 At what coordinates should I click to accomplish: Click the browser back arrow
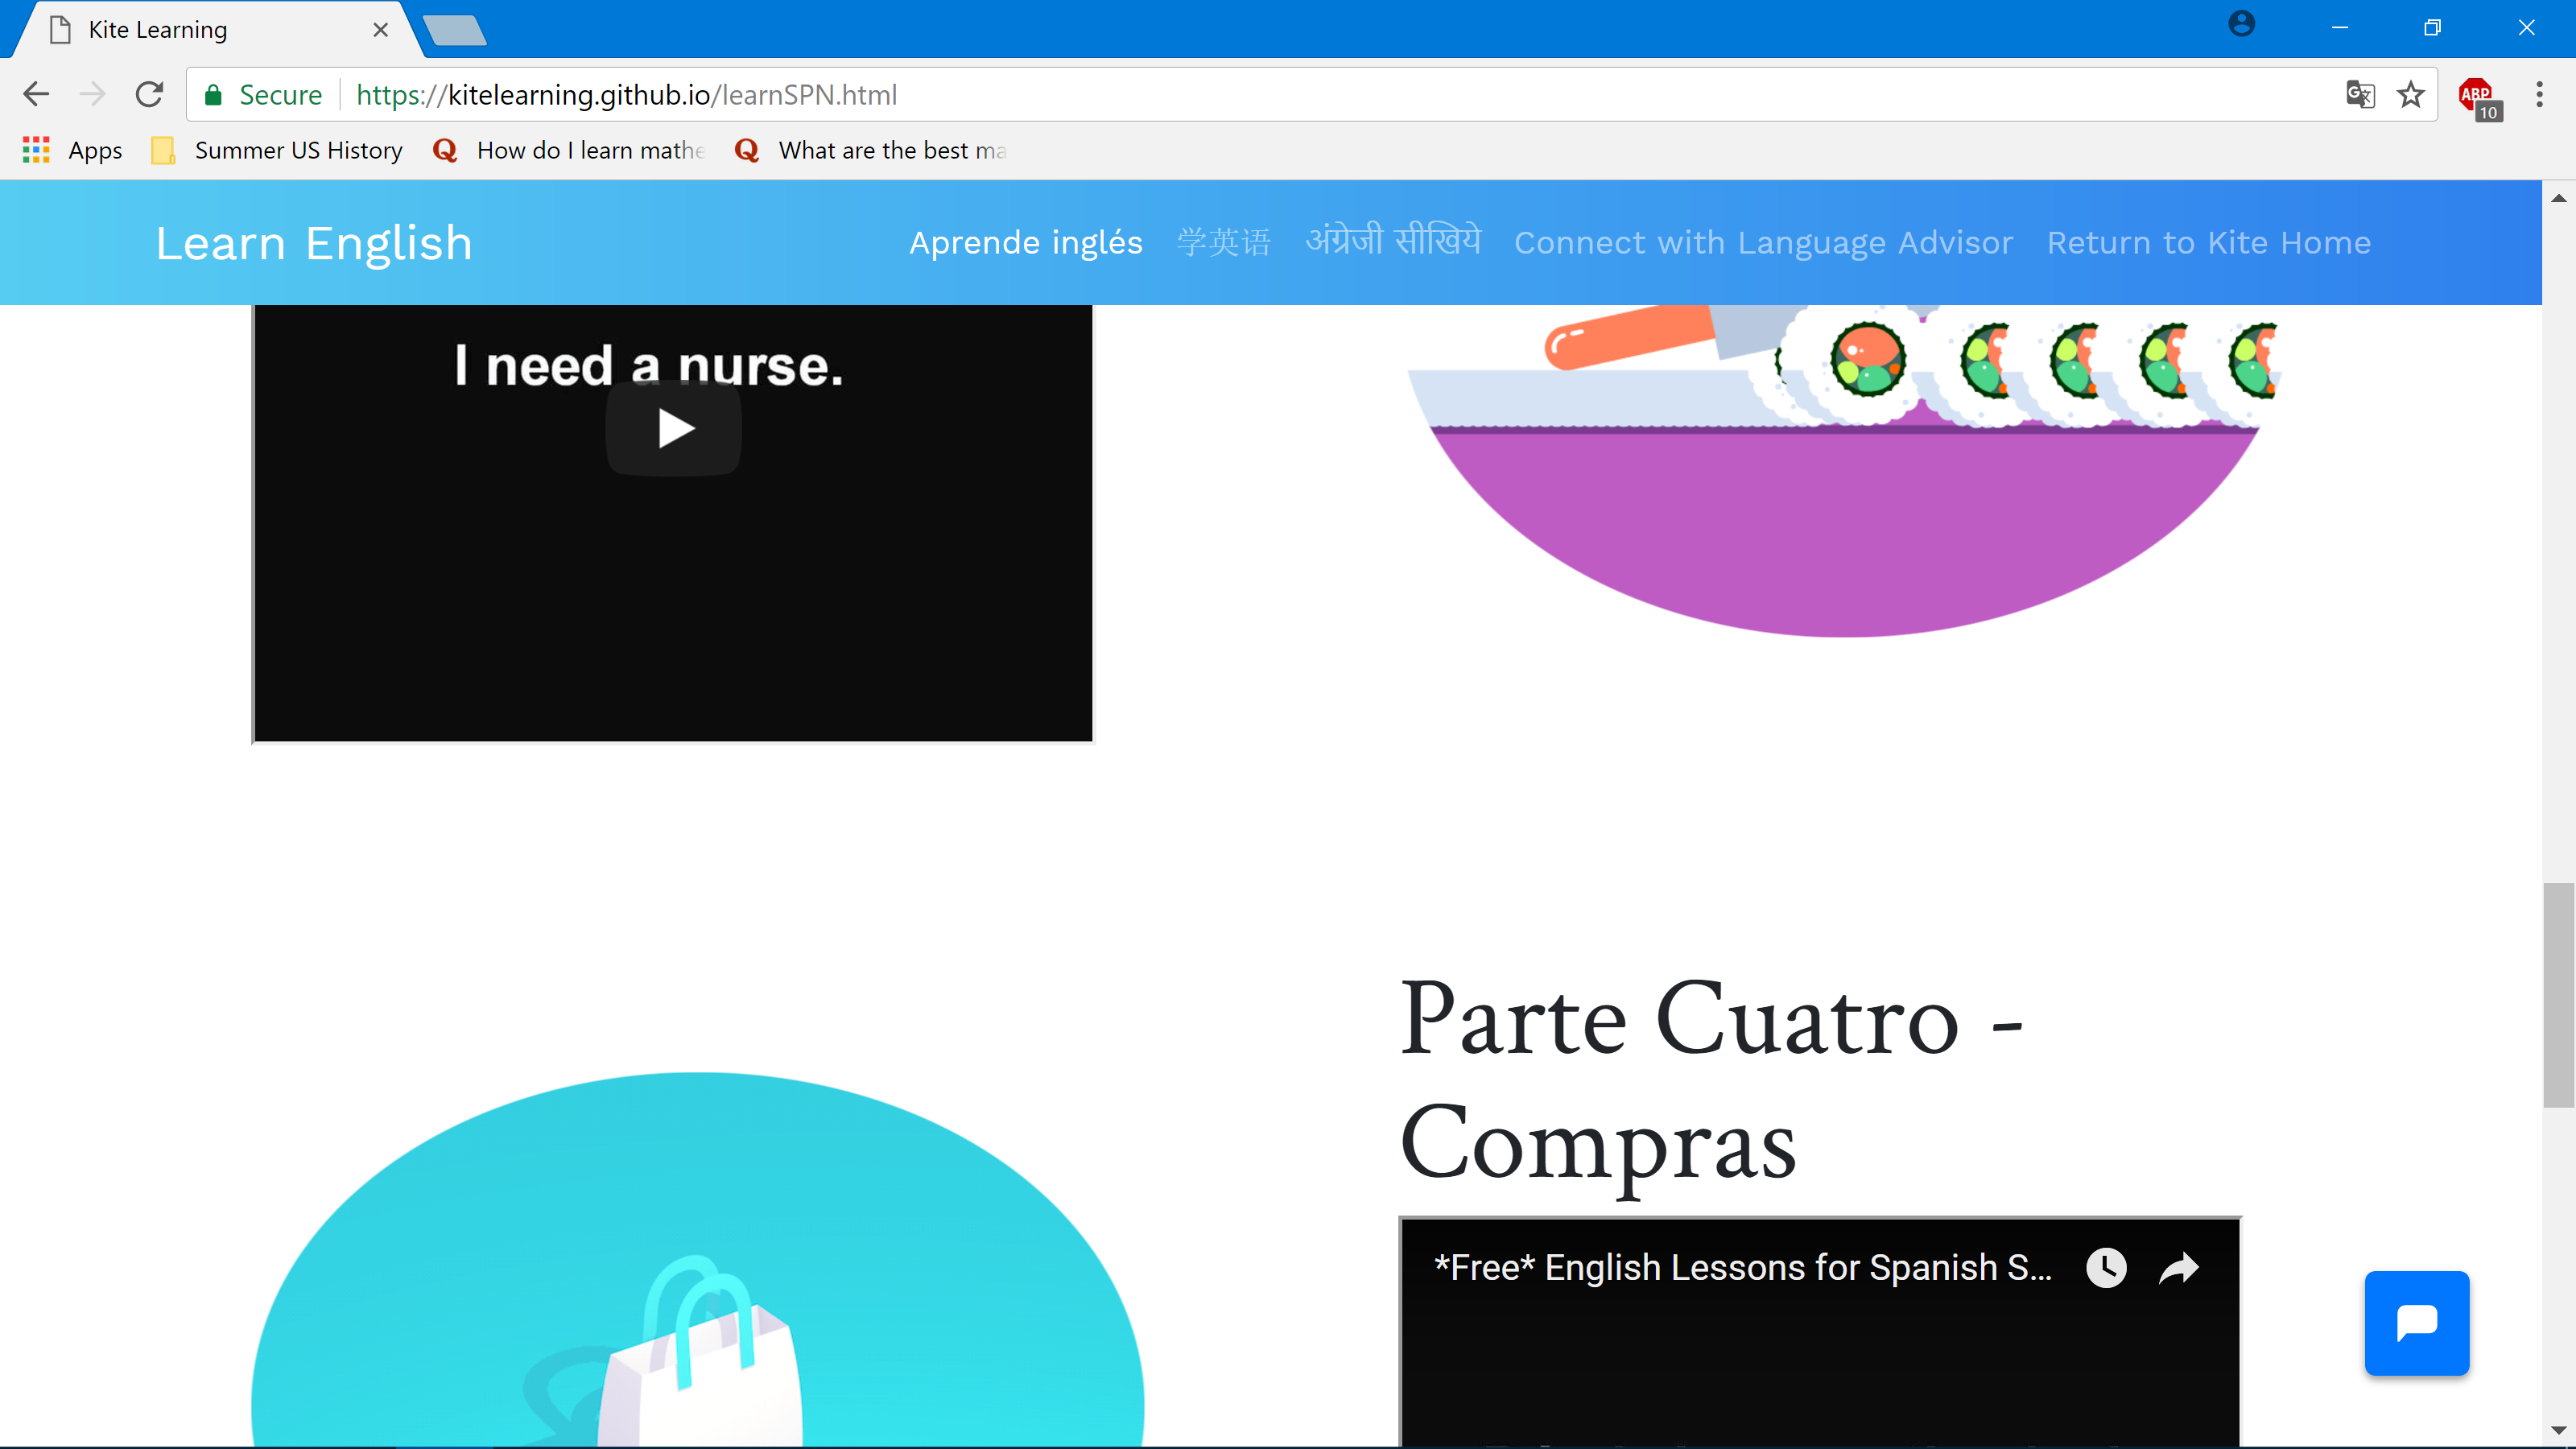tap(36, 94)
